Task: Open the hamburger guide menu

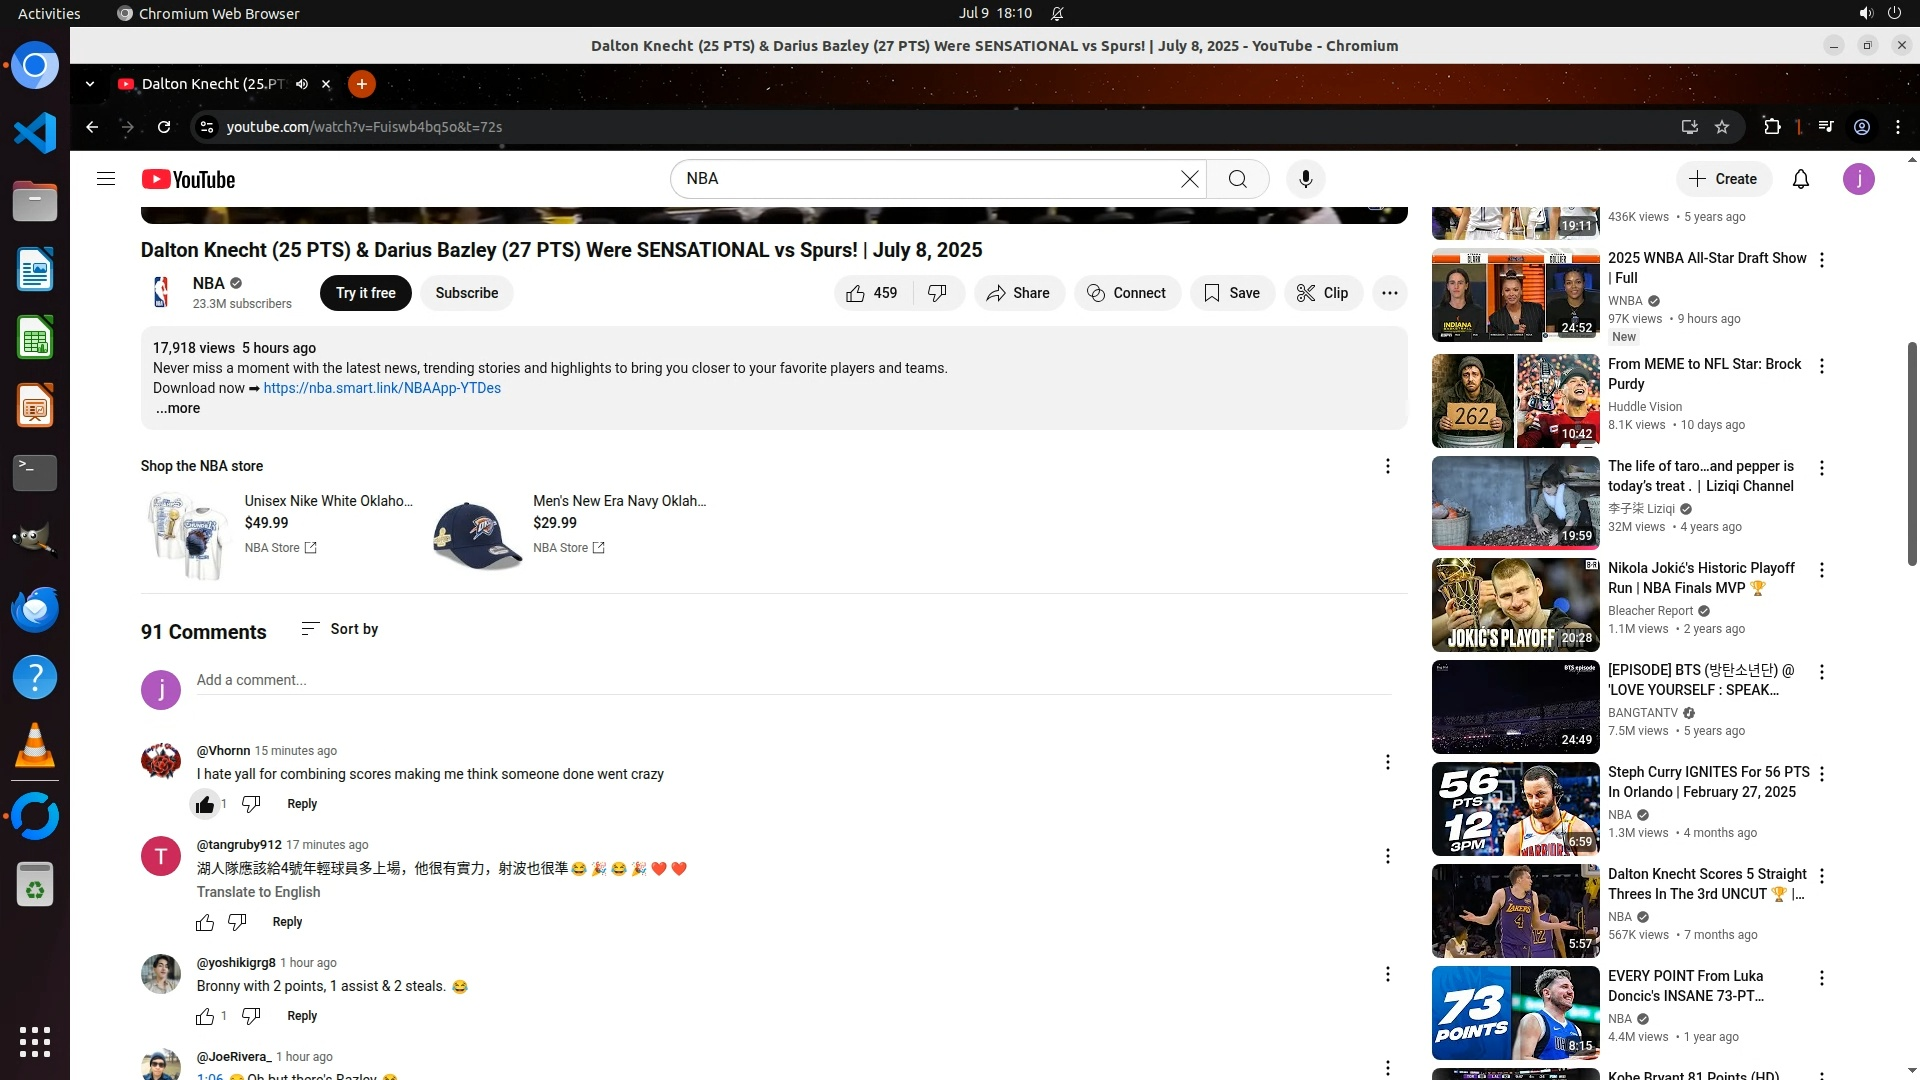Action: click(x=106, y=179)
